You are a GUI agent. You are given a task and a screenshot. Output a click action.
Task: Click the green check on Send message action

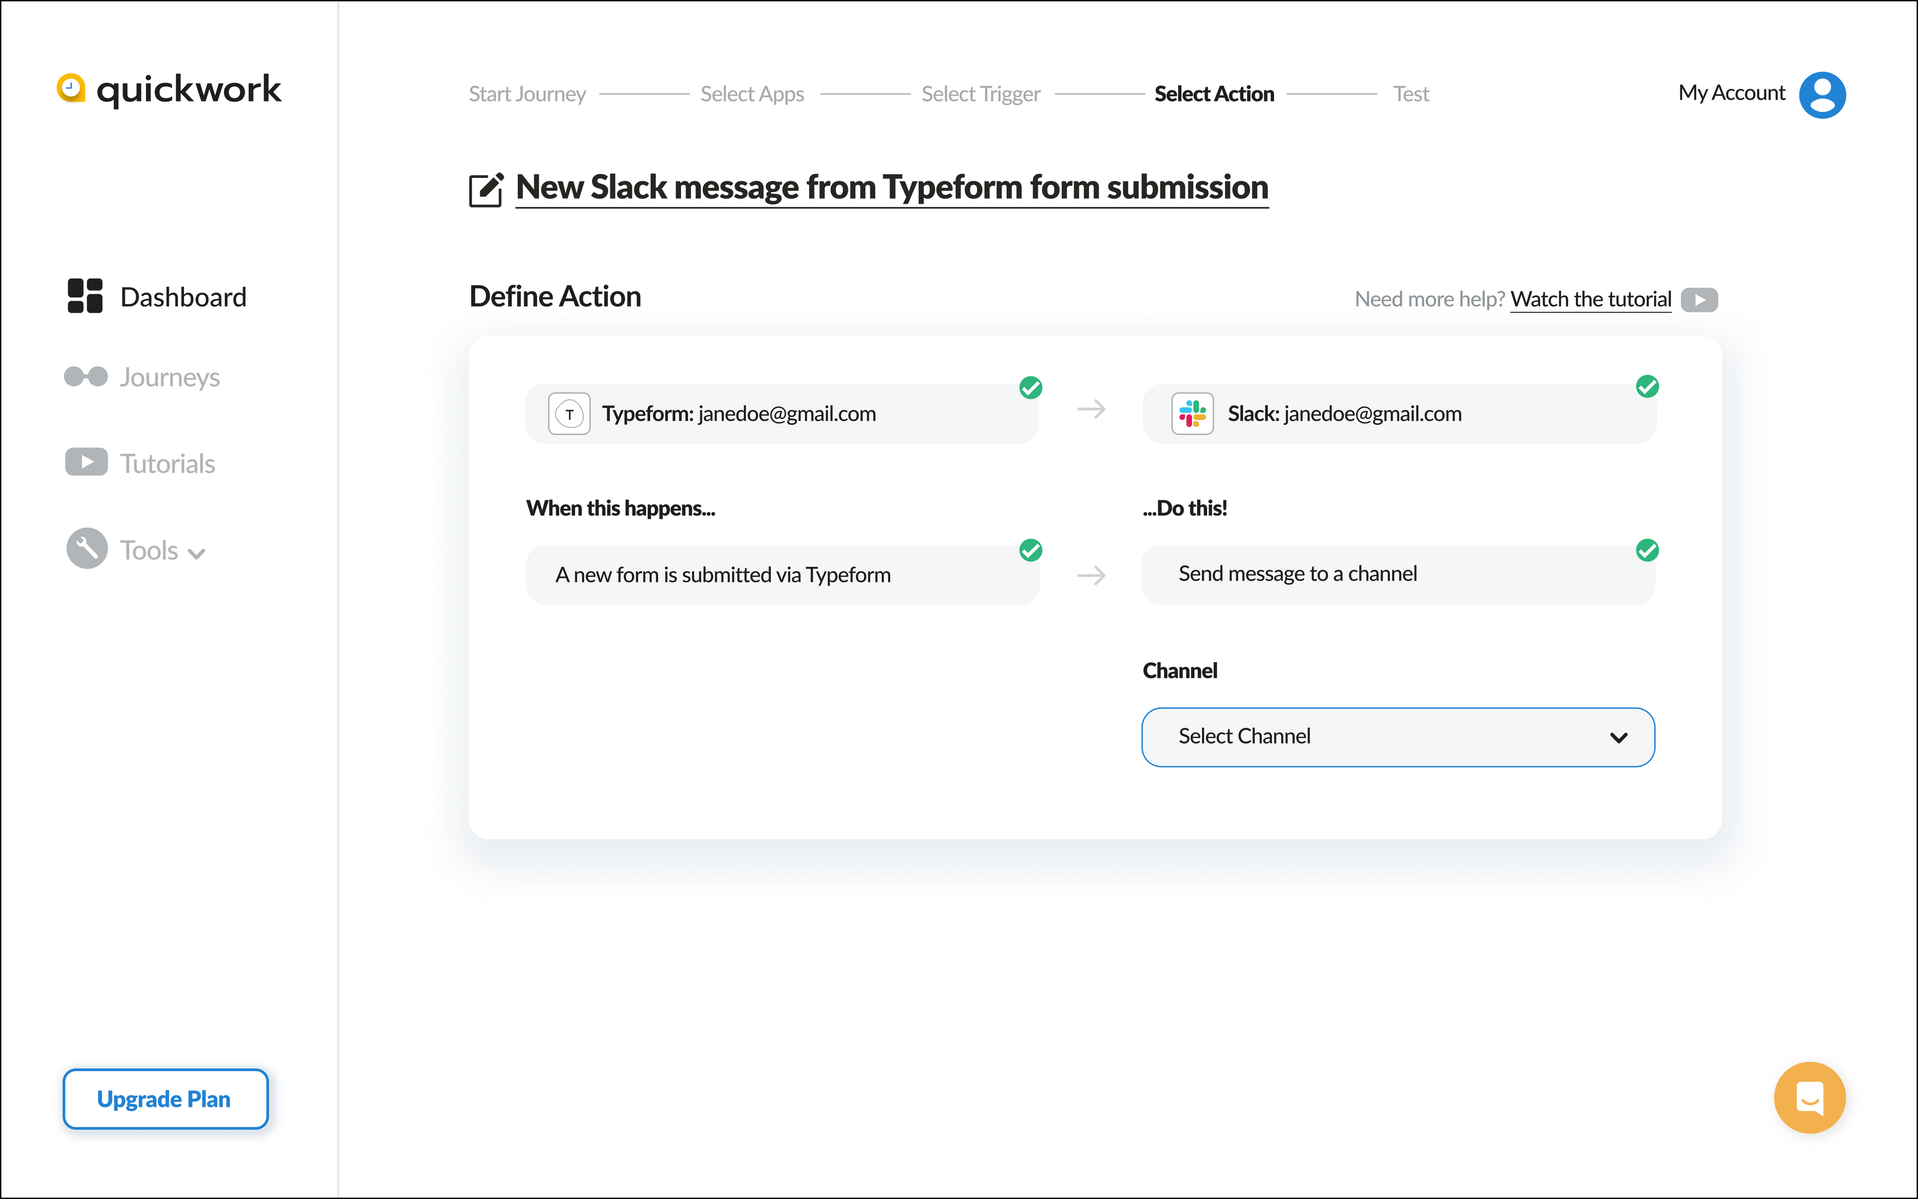click(1647, 550)
